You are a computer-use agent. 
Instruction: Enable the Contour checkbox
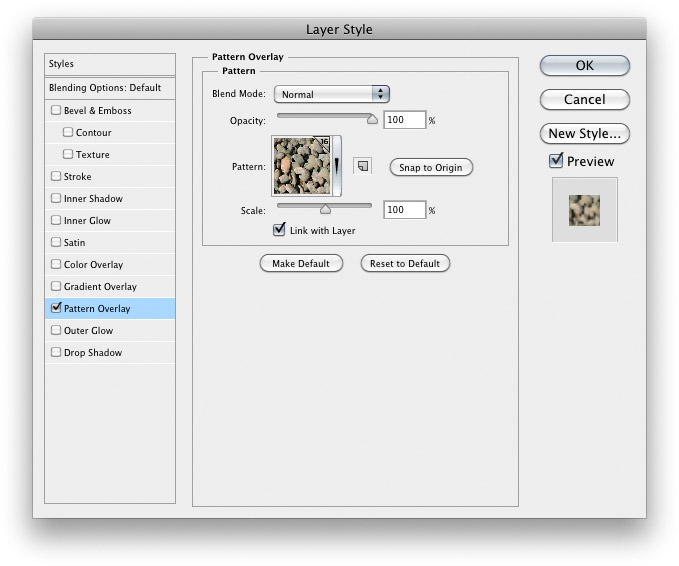(x=68, y=132)
